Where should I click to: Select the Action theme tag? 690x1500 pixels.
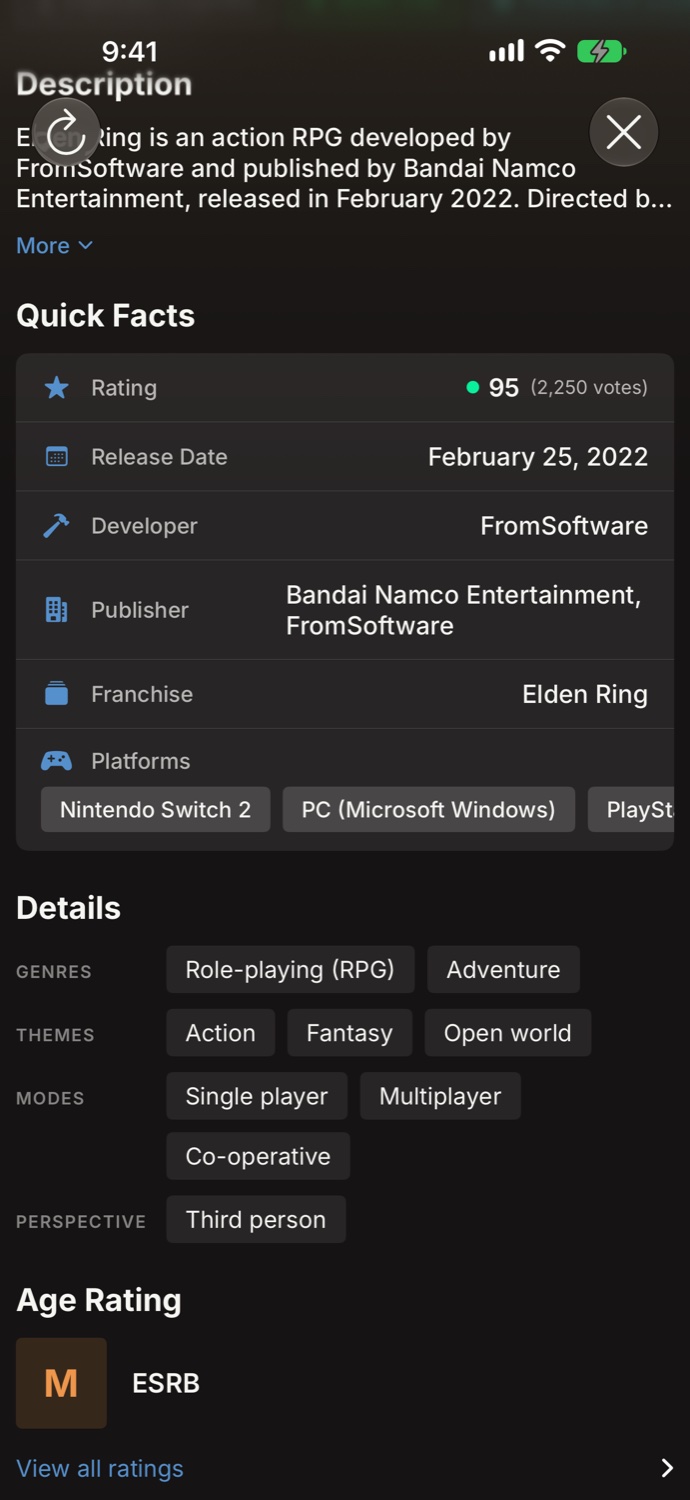(x=220, y=1033)
